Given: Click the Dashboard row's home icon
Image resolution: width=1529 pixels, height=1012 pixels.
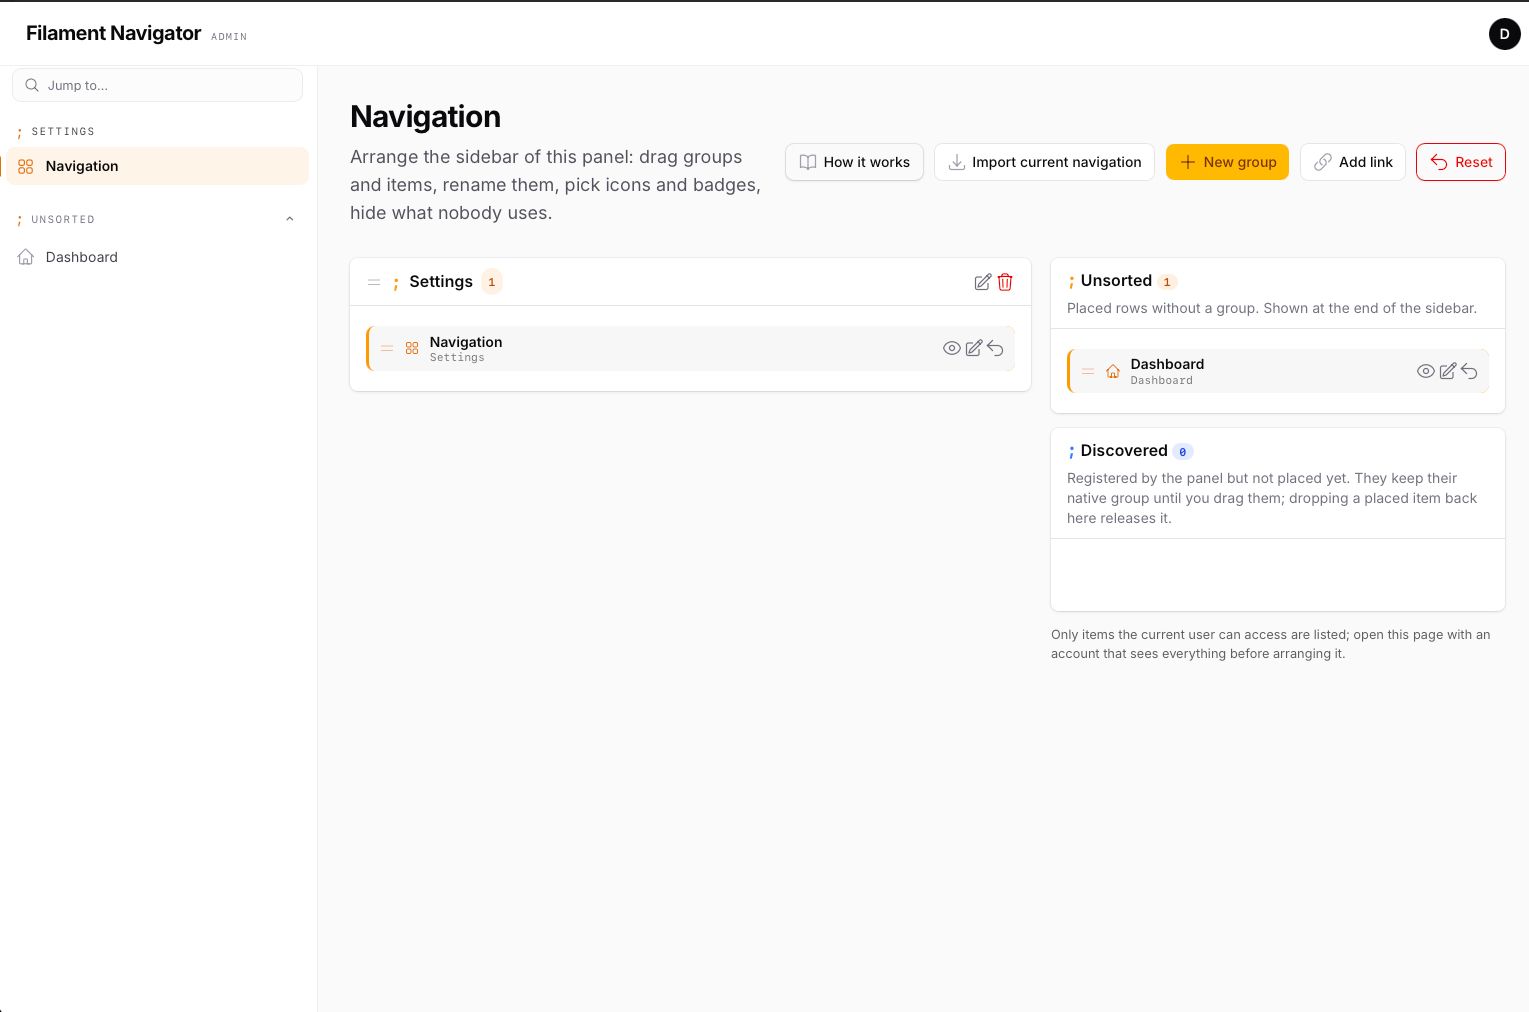Looking at the screenshot, I should click(x=1113, y=371).
